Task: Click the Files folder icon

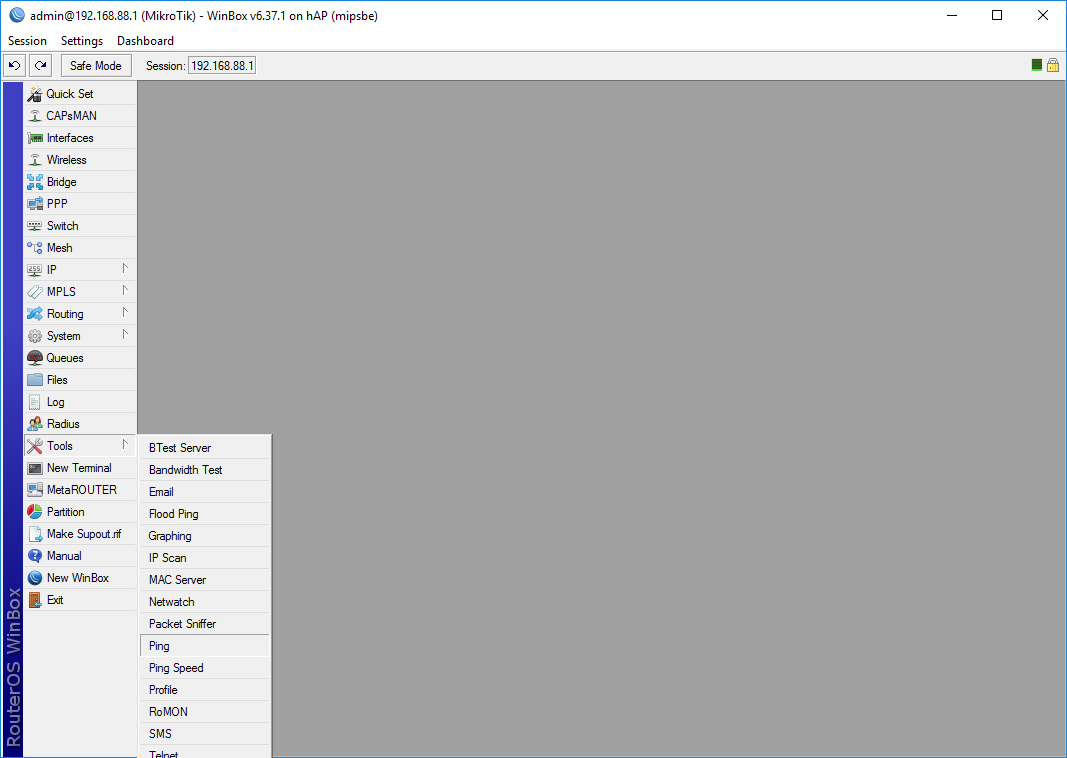Action: tap(35, 380)
